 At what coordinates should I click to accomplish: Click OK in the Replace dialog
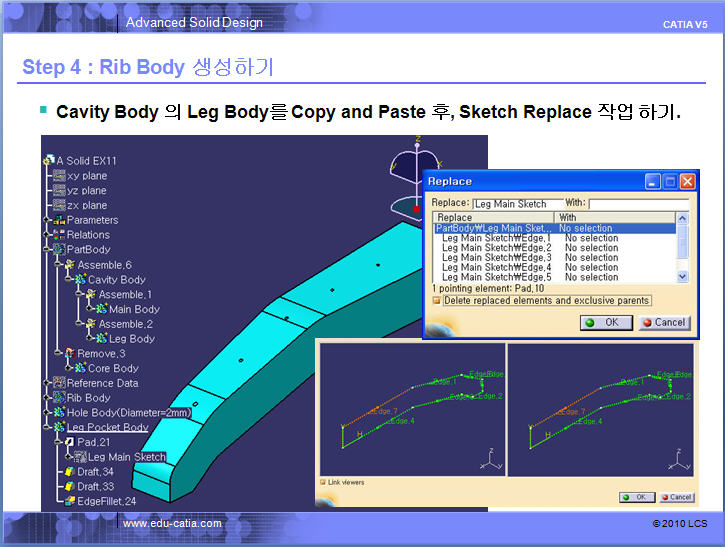tap(605, 323)
